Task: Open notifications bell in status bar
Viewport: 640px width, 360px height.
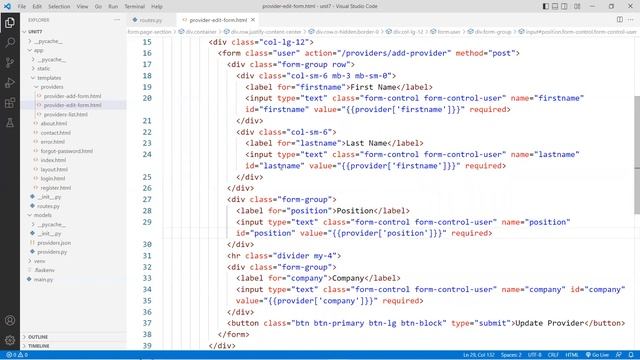Action: [631, 355]
